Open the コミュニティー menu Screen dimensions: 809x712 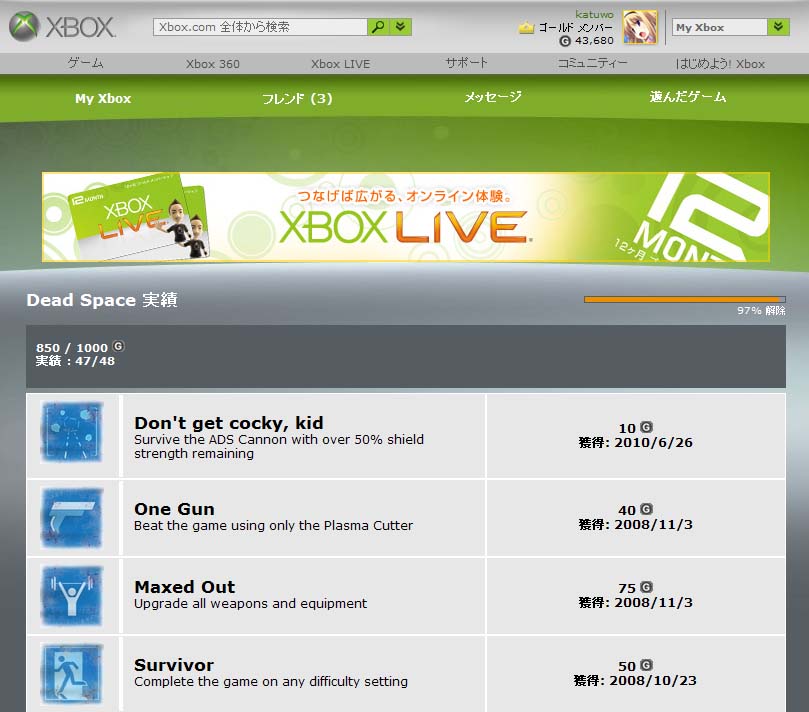point(592,63)
